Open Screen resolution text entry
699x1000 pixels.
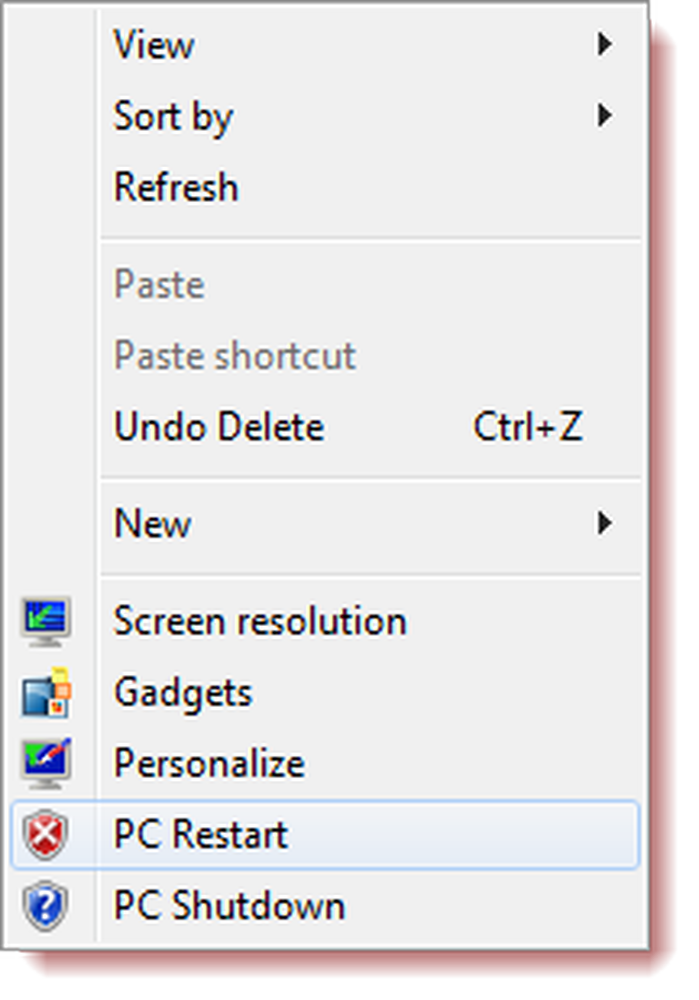(x=260, y=621)
